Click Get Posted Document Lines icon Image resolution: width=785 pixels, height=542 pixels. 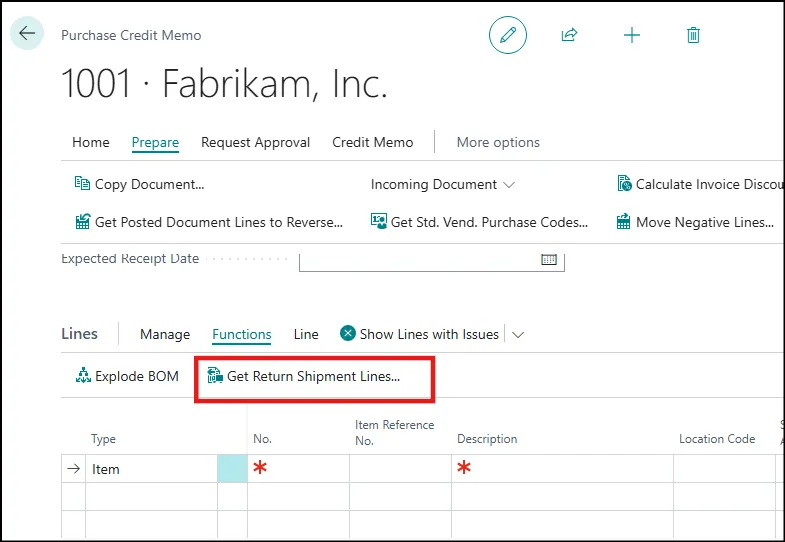(83, 222)
